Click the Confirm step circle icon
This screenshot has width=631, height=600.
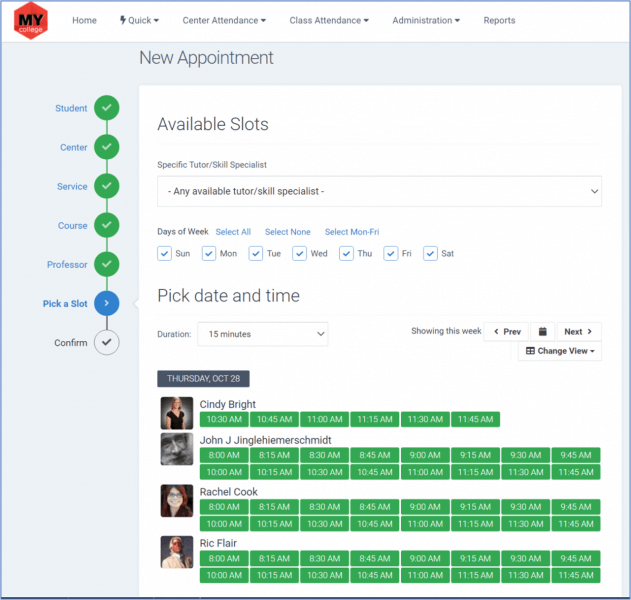click(107, 342)
